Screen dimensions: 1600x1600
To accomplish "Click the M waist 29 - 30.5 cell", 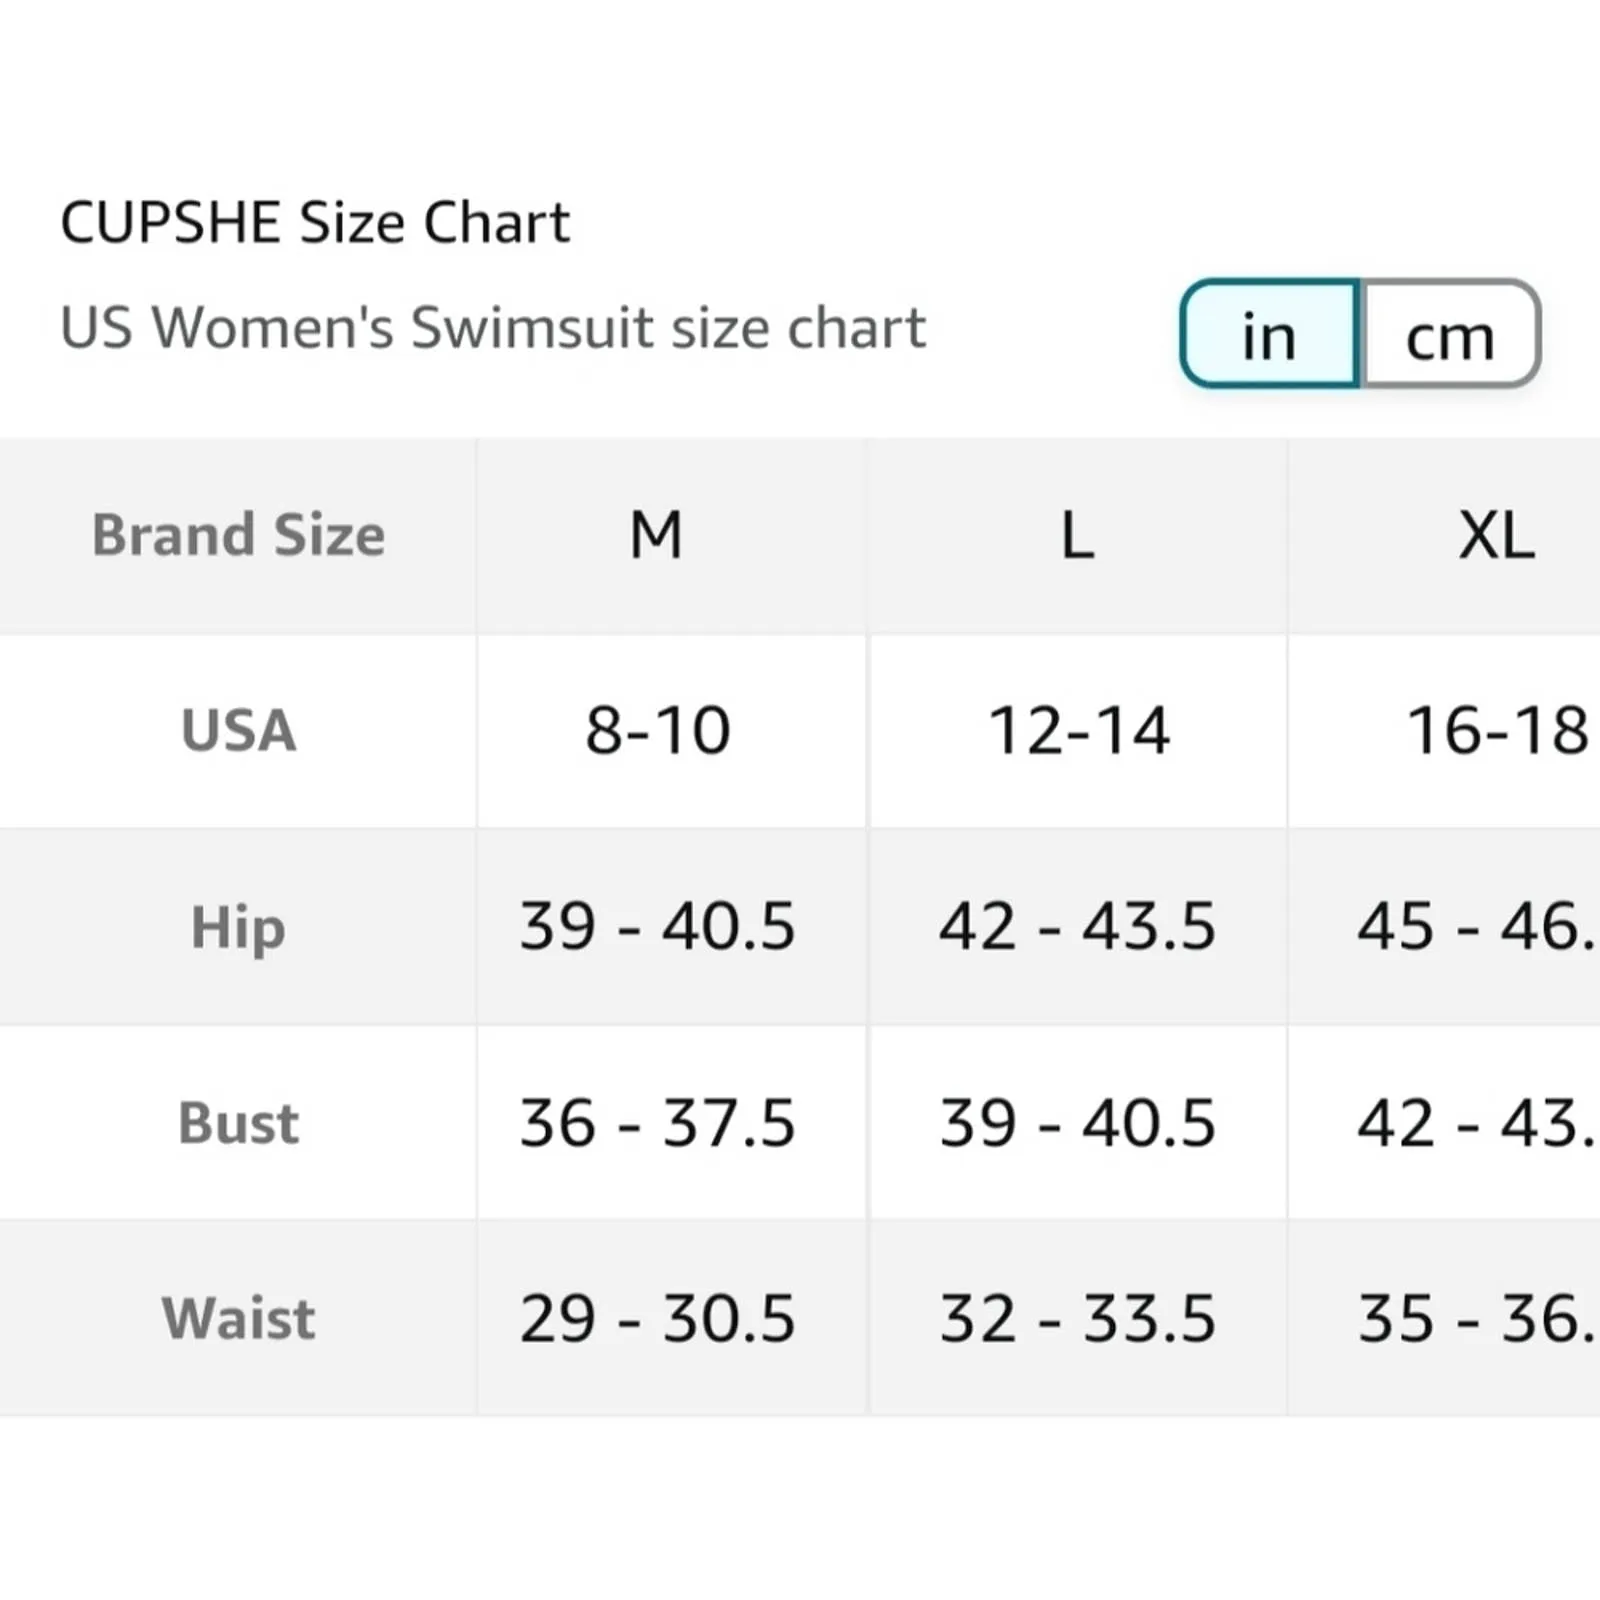I will pos(658,1318).
